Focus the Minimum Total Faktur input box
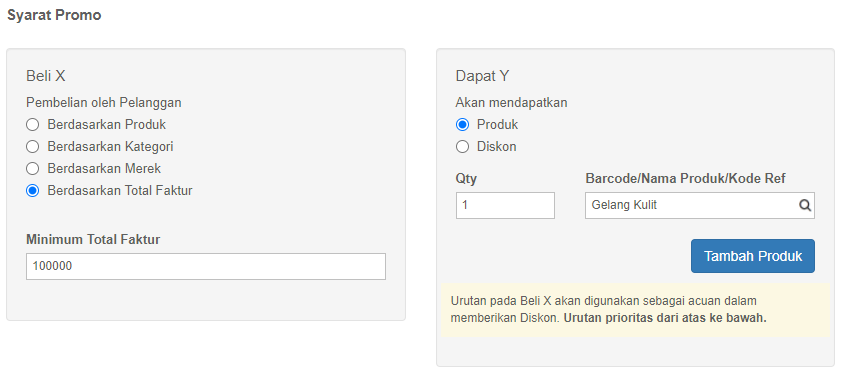The width and height of the screenshot is (841, 373). click(206, 266)
